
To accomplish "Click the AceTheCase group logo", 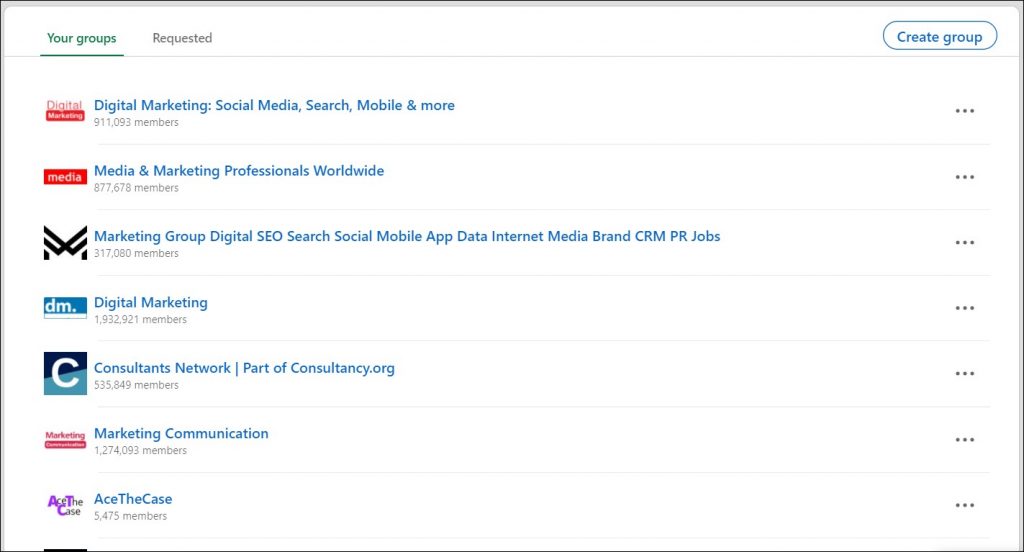I will [65, 505].
